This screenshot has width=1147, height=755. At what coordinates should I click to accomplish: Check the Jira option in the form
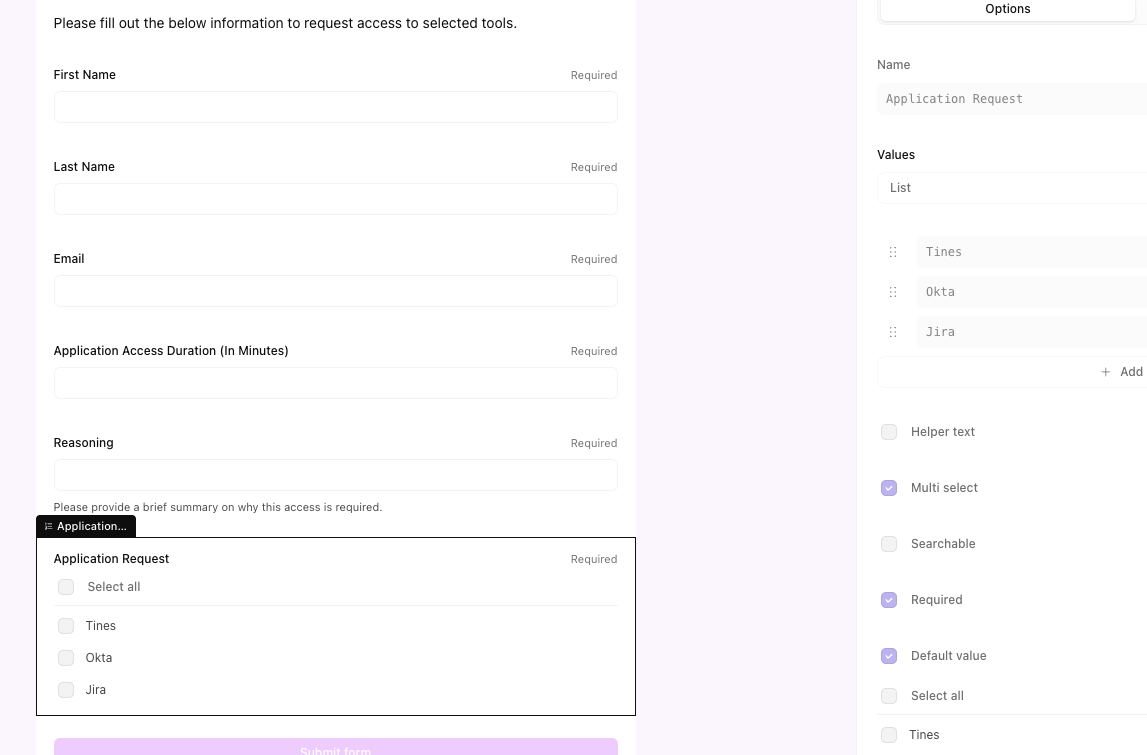tap(66, 690)
